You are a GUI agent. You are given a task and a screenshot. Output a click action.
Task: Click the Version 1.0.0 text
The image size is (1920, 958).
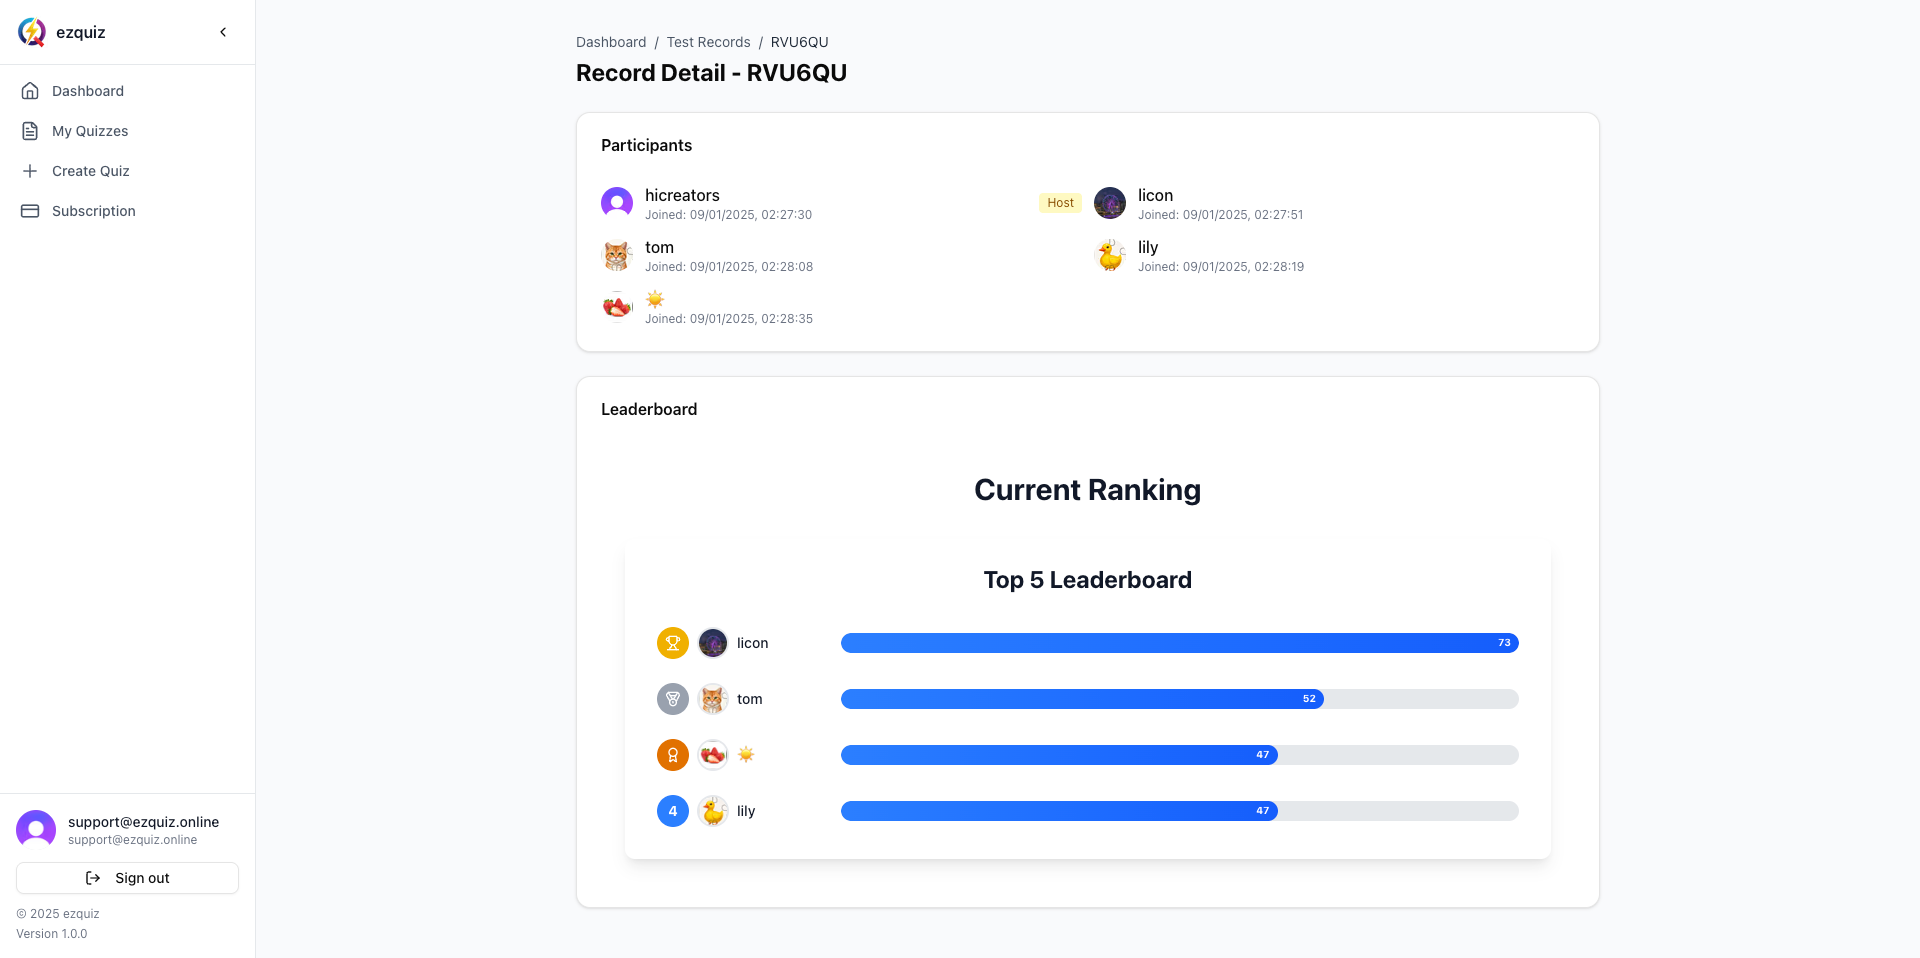coord(52,934)
